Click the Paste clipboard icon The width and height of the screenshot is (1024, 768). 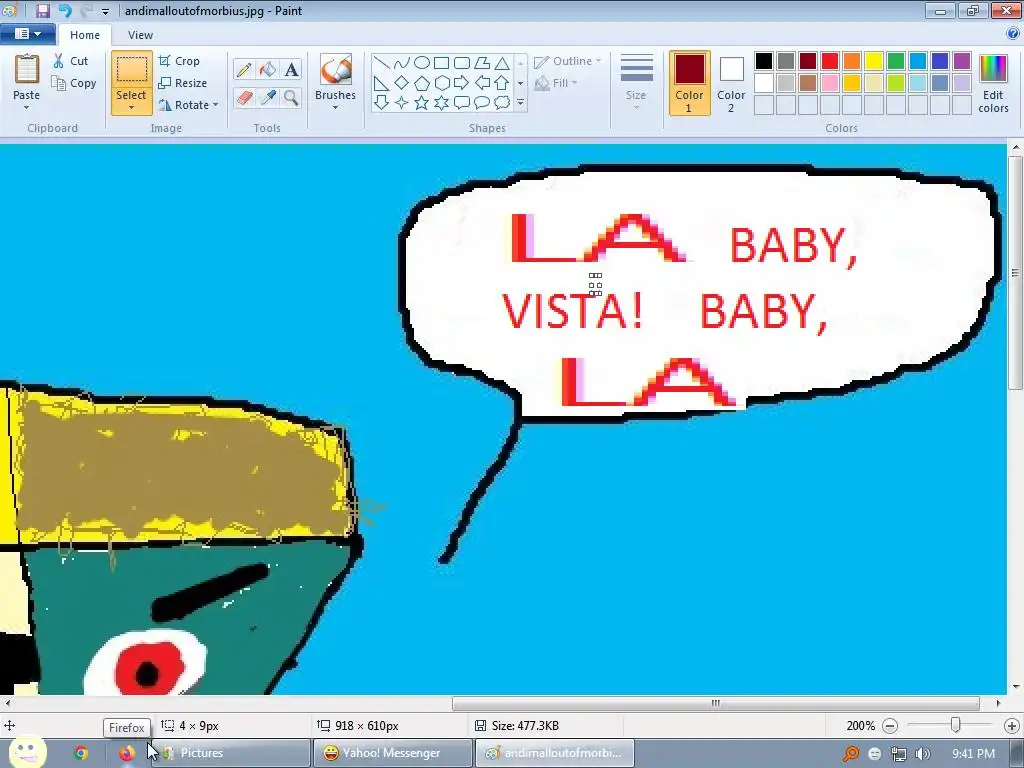[x=27, y=69]
